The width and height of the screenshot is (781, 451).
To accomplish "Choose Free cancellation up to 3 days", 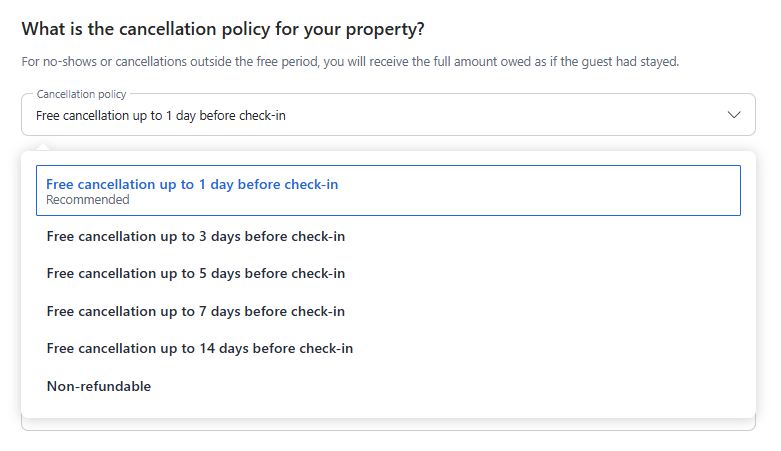I will pyautogui.click(x=388, y=236).
